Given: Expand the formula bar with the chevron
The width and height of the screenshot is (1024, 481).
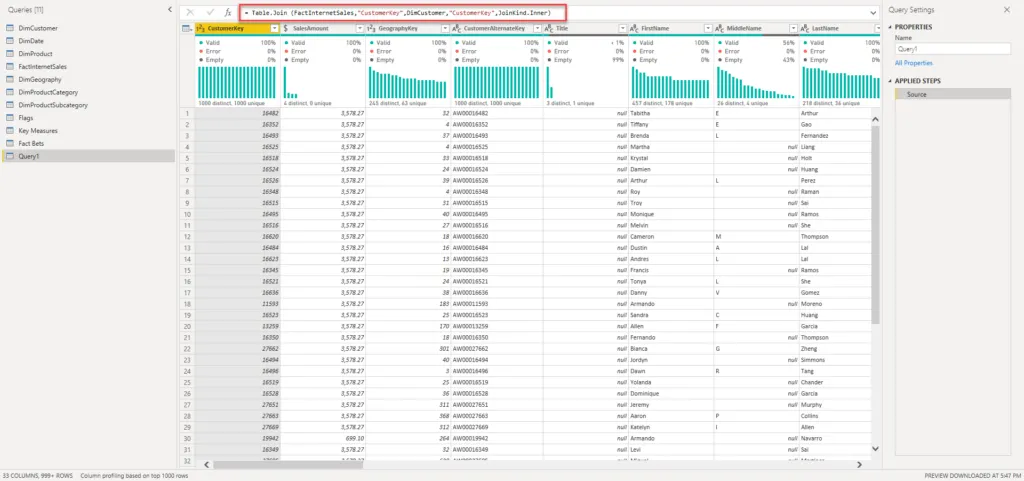Looking at the screenshot, I should pyautogui.click(x=872, y=12).
